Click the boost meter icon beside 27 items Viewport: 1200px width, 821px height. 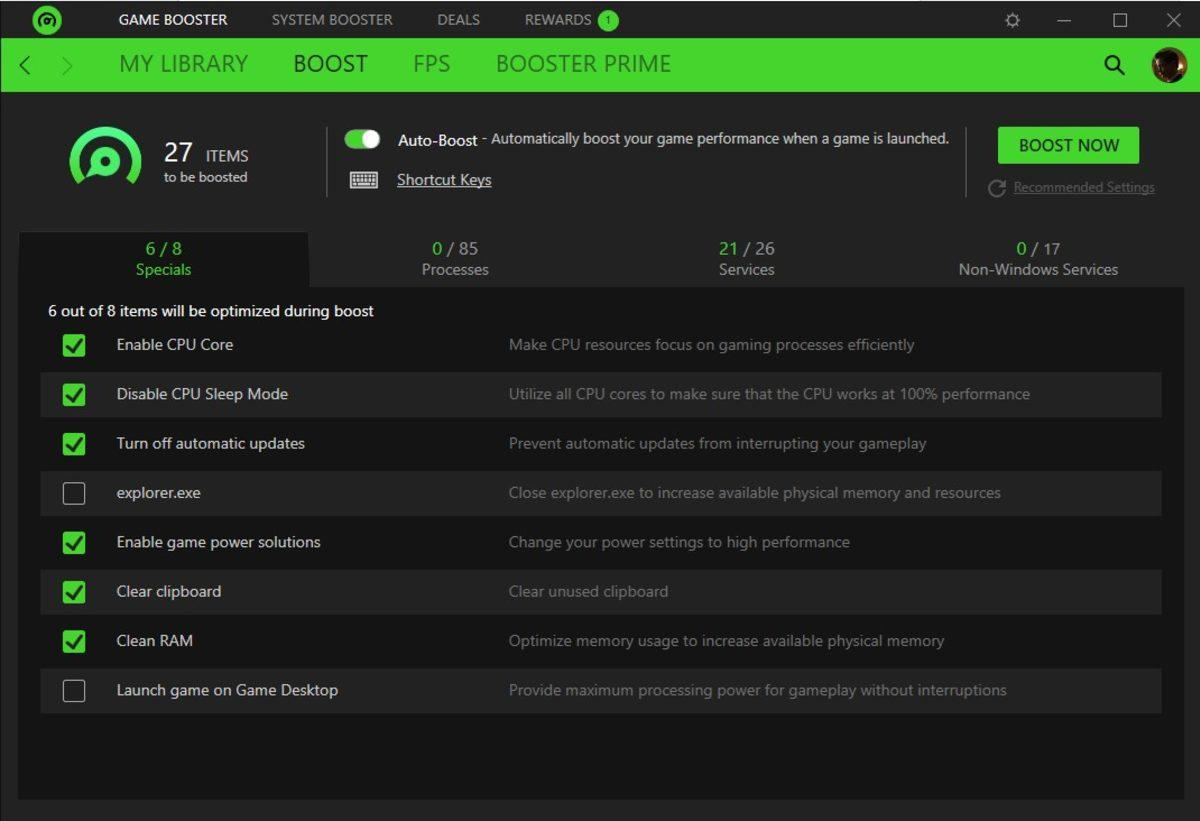(105, 158)
